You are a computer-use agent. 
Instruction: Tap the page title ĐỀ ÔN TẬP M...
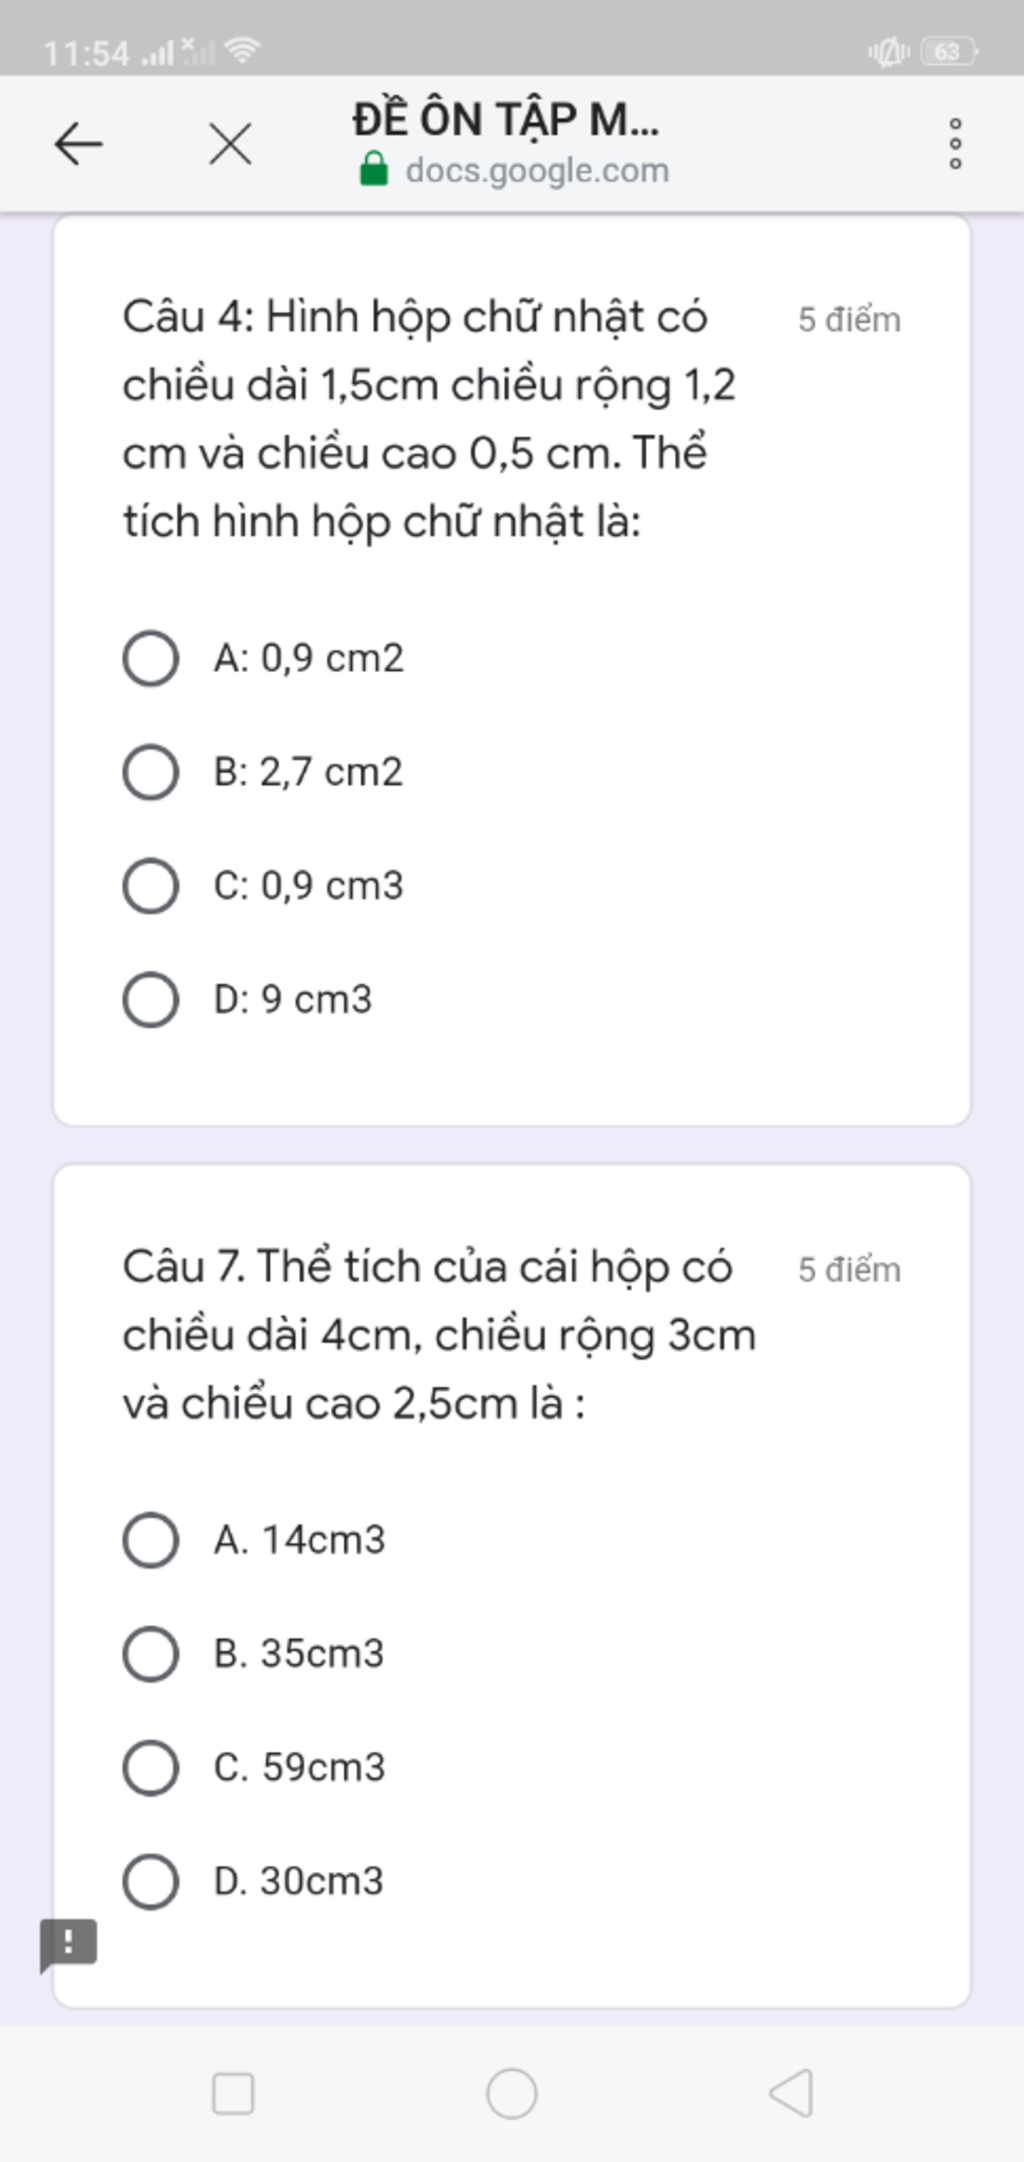pyautogui.click(x=506, y=119)
